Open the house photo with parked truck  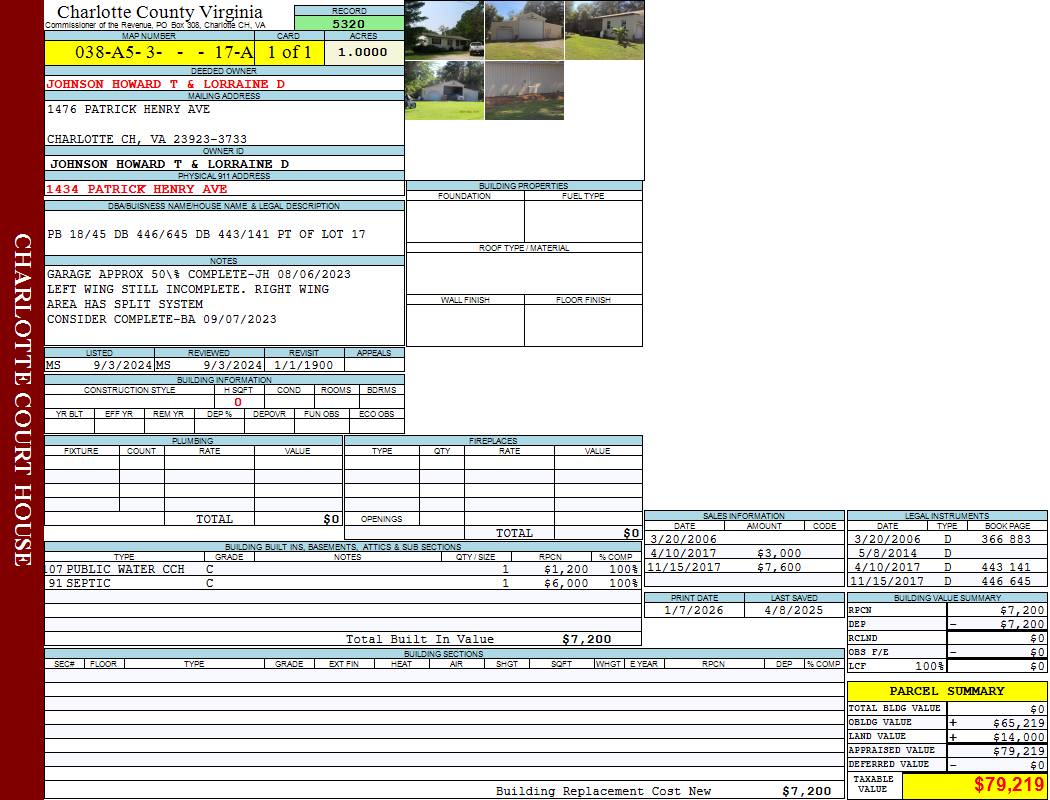pyautogui.click(x=444, y=30)
